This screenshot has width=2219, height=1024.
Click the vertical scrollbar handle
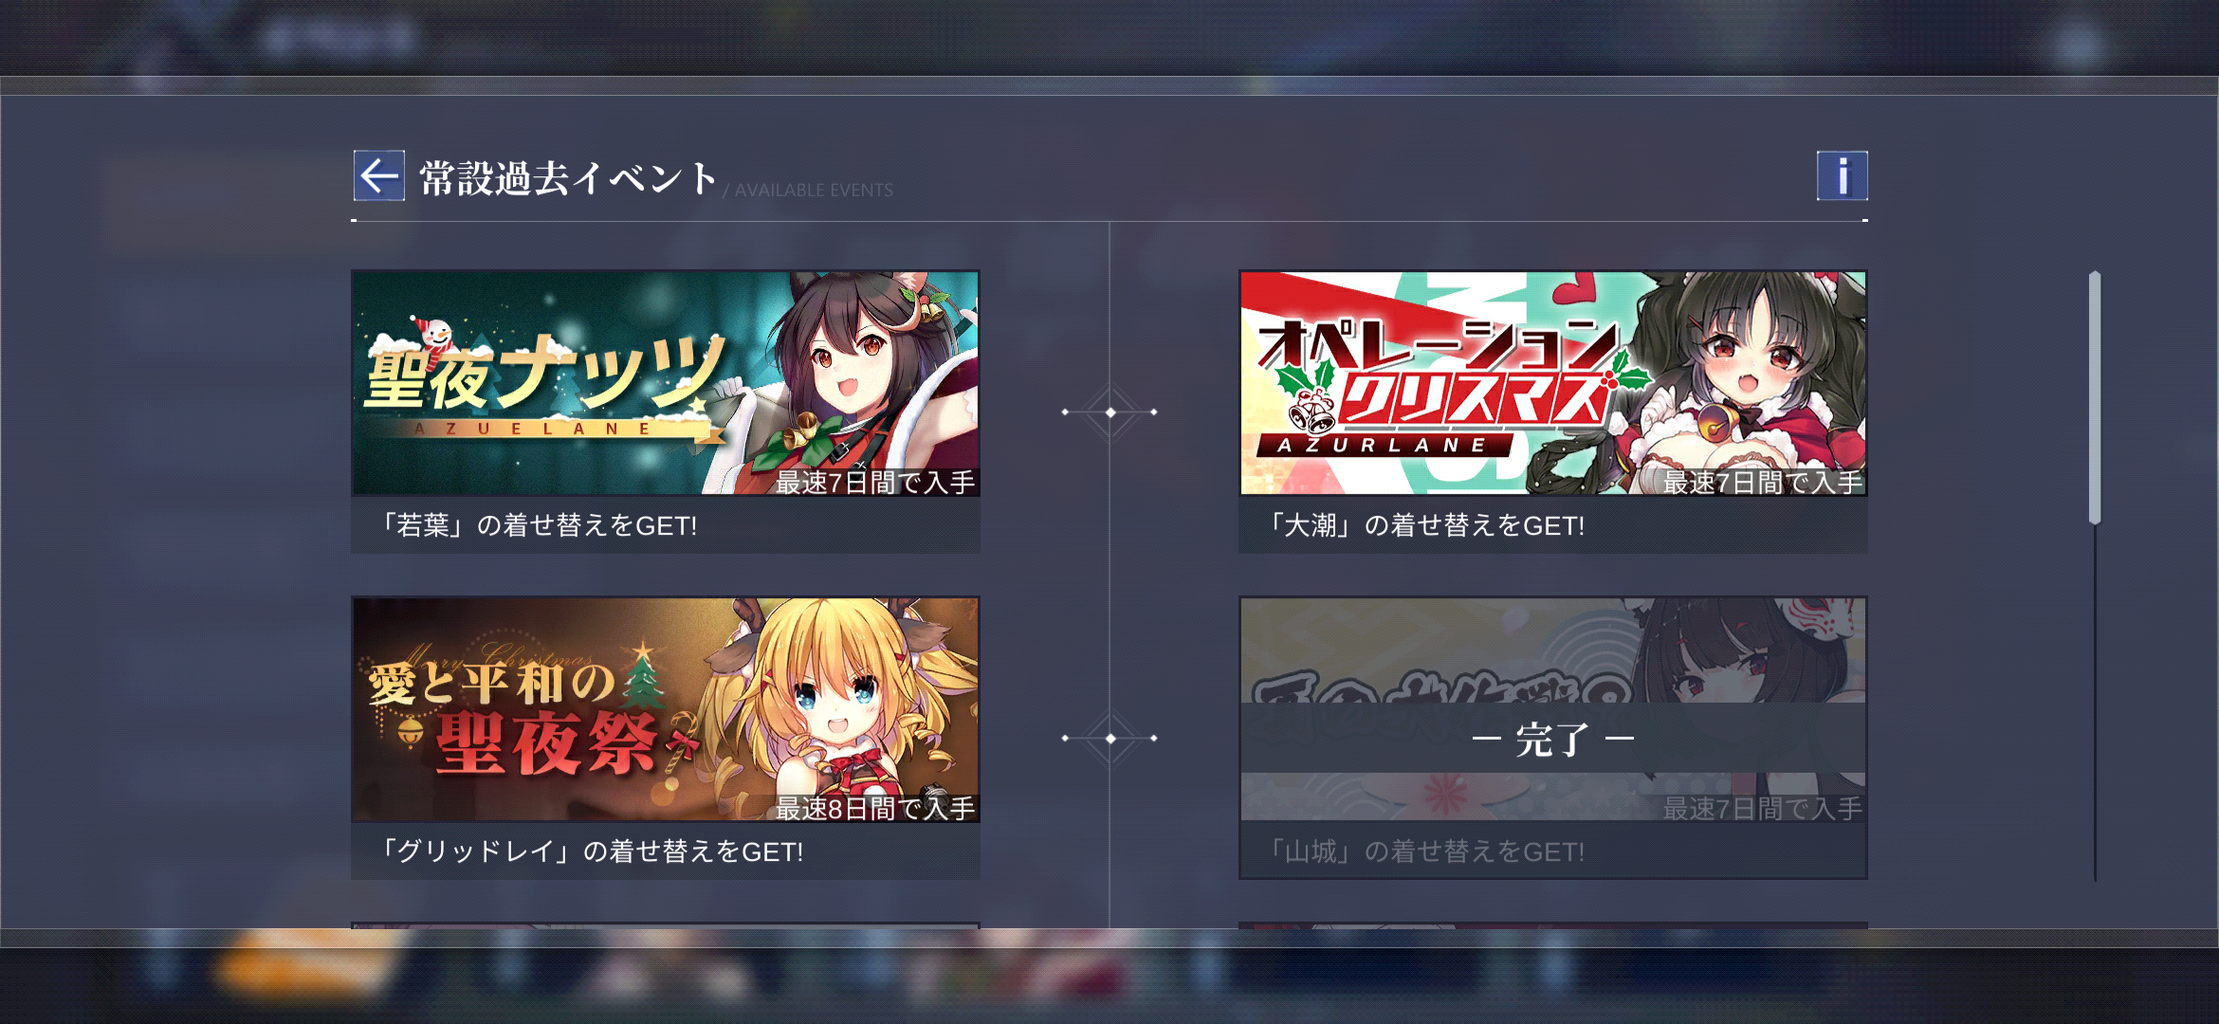click(2095, 397)
